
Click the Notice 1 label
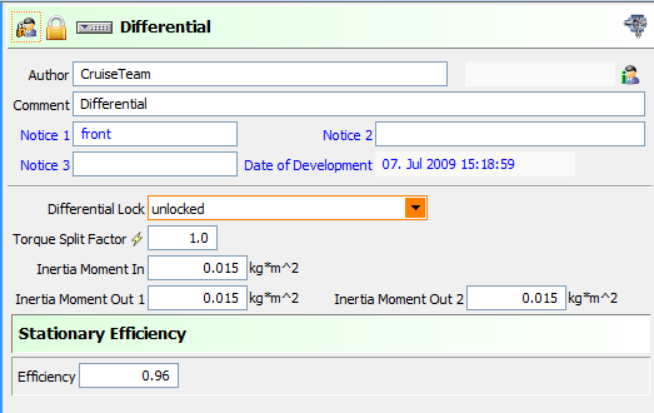coord(45,135)
